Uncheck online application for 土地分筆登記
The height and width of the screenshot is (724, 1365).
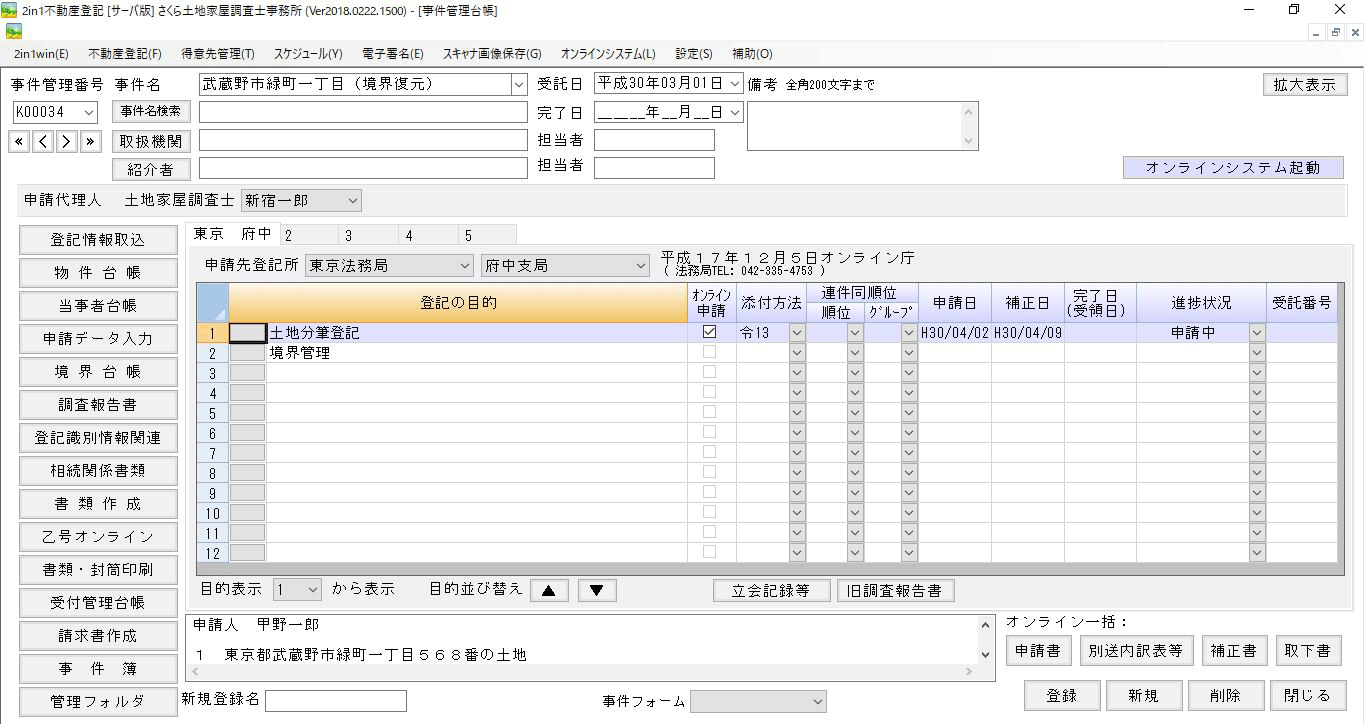(x=710, y=332)
